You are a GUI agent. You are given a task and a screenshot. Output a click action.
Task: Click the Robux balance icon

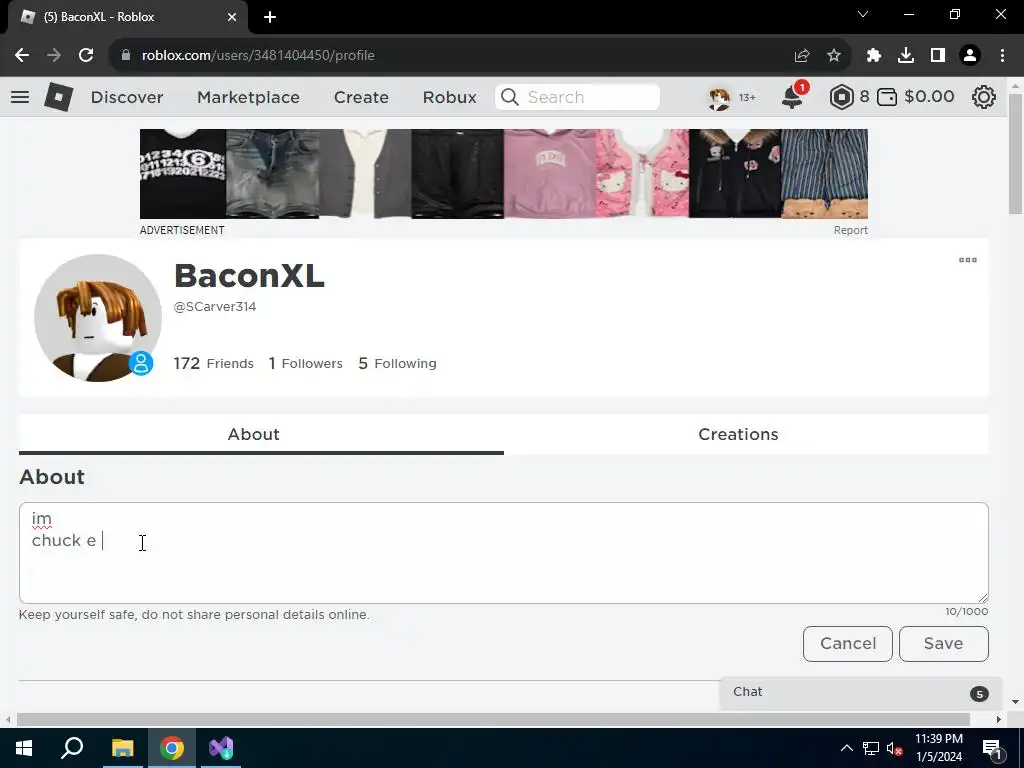841,97
